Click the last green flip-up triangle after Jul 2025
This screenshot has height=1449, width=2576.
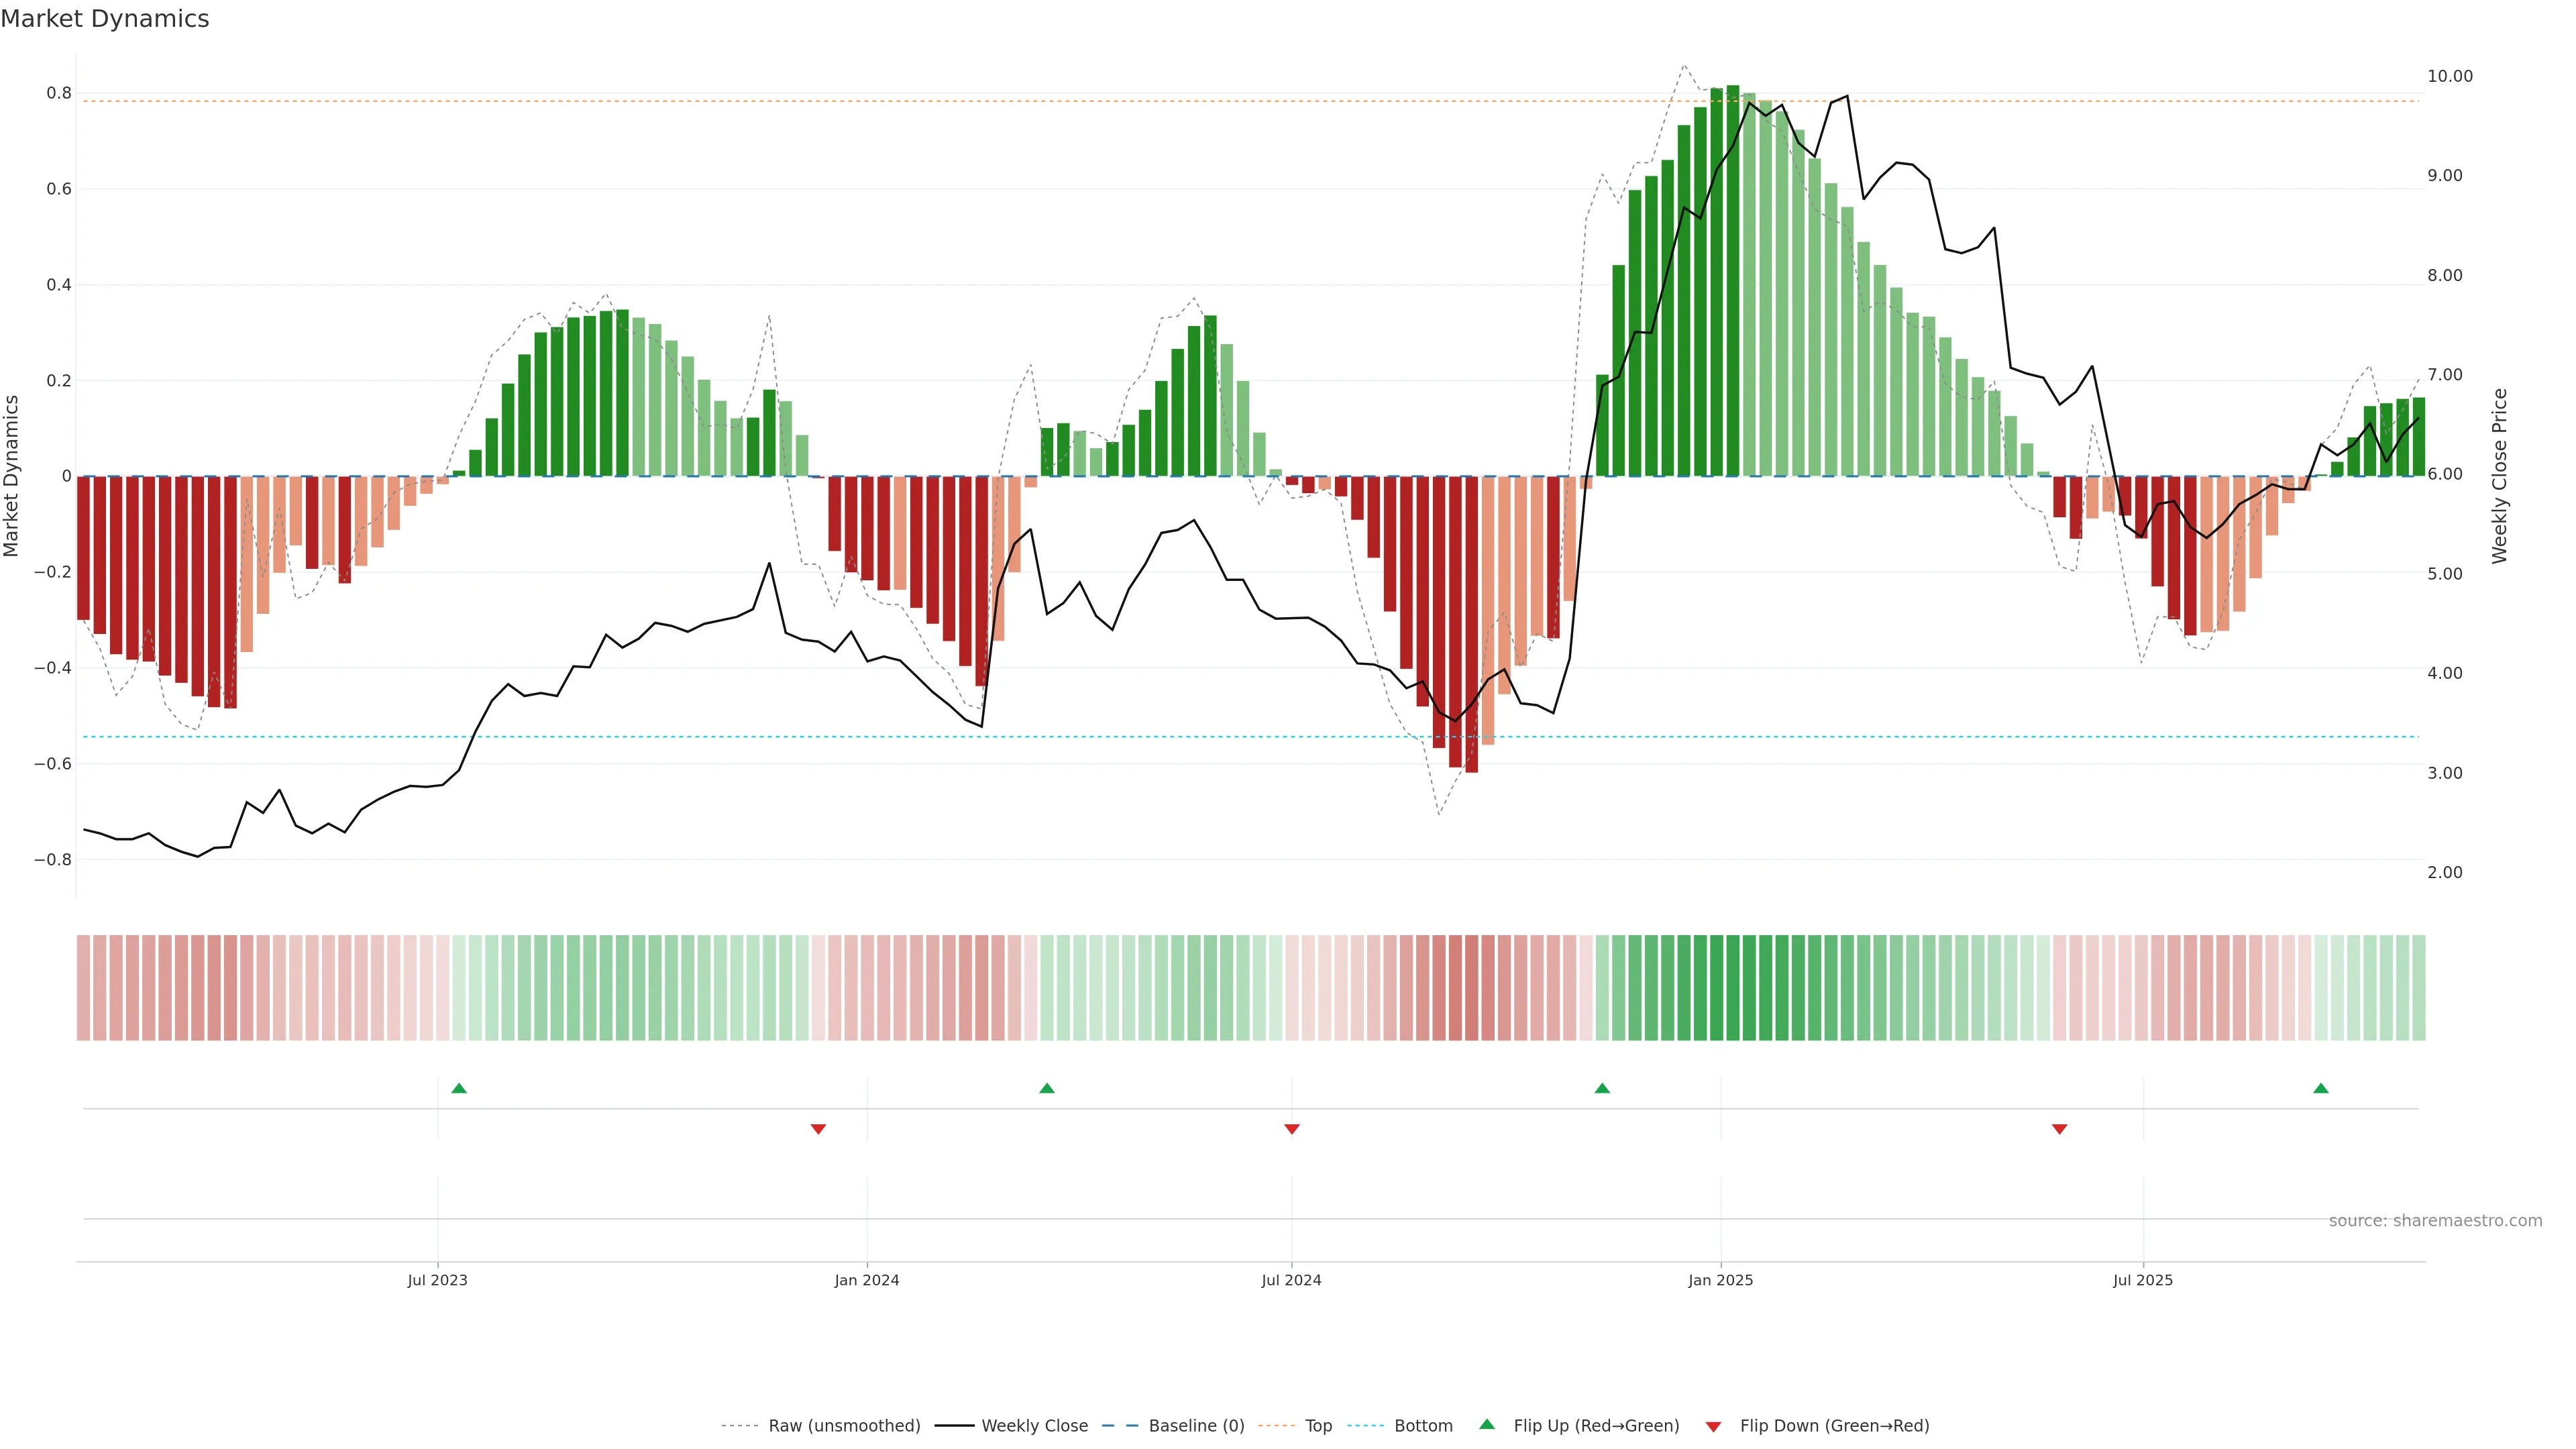point(2321,1088)
